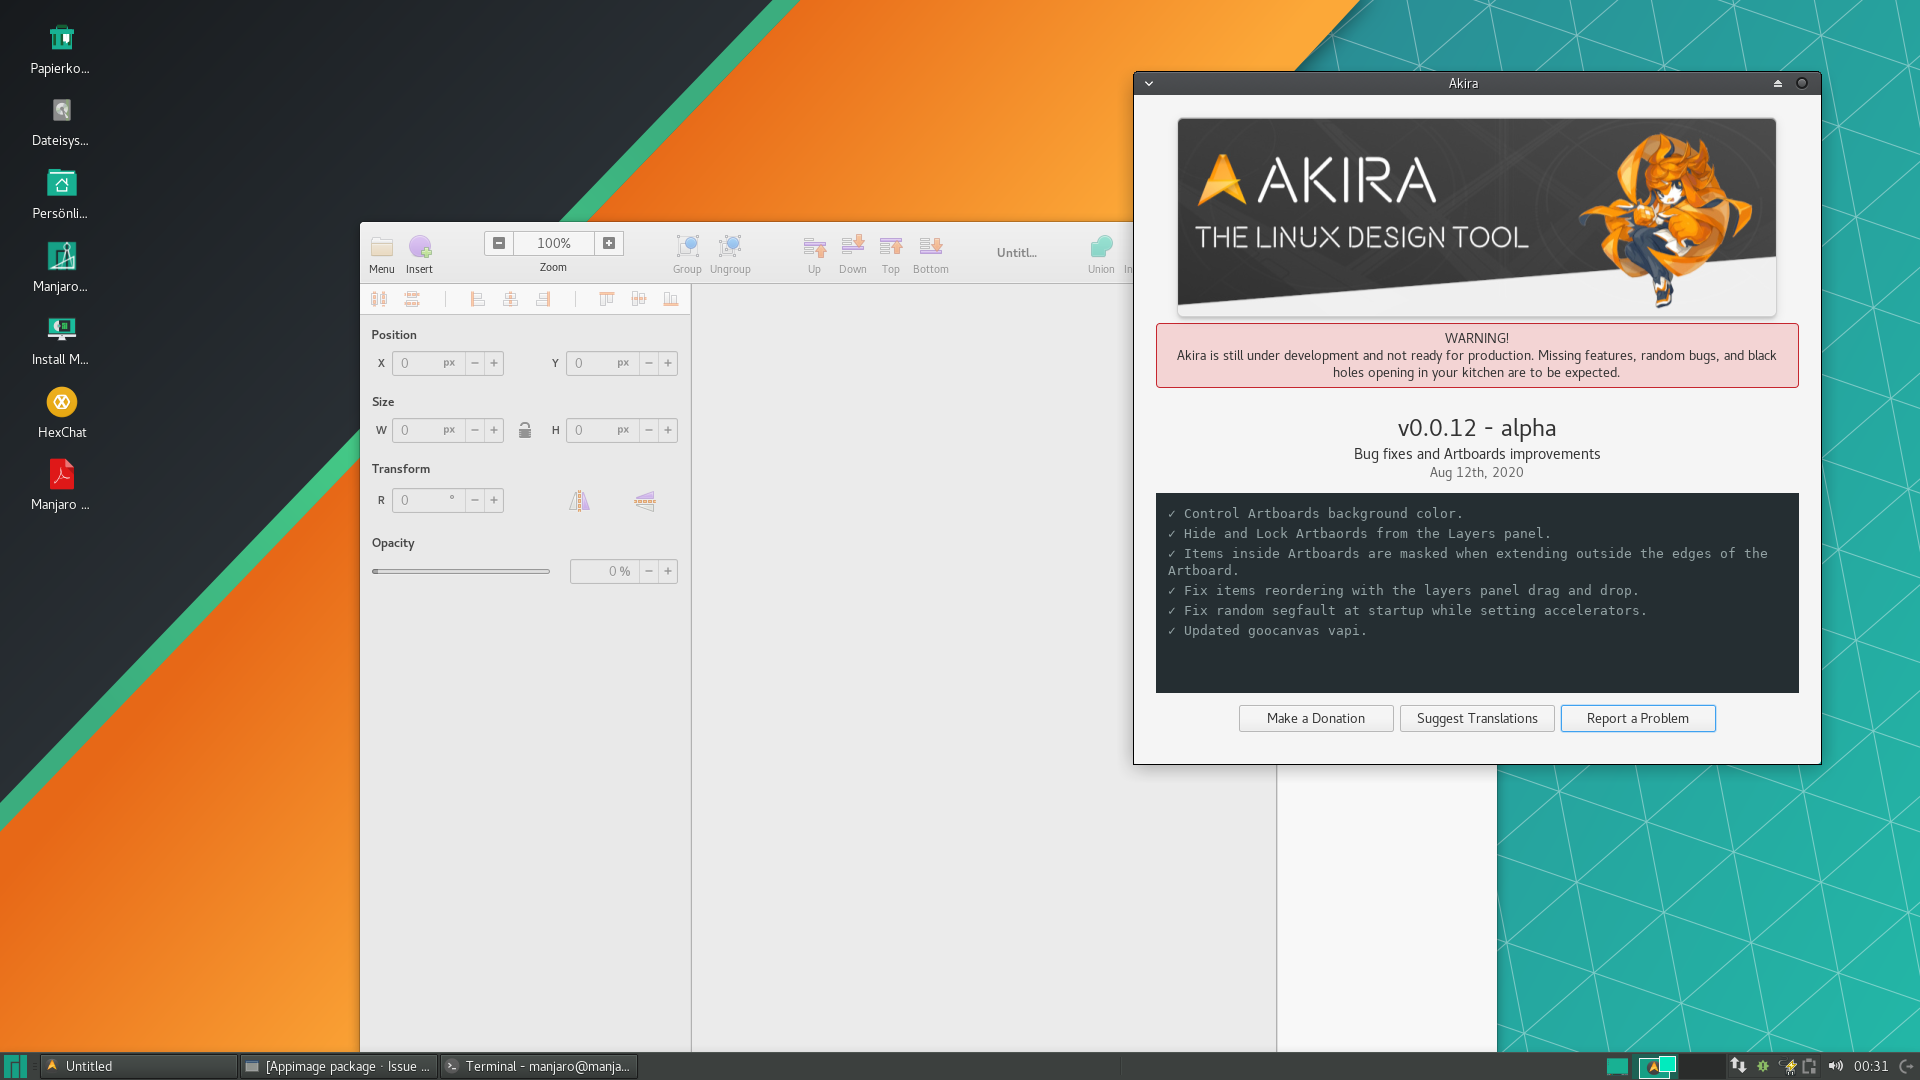Click the Width input field
1920x1080 pixels.
pyautogui.click(x=428, y=430)
